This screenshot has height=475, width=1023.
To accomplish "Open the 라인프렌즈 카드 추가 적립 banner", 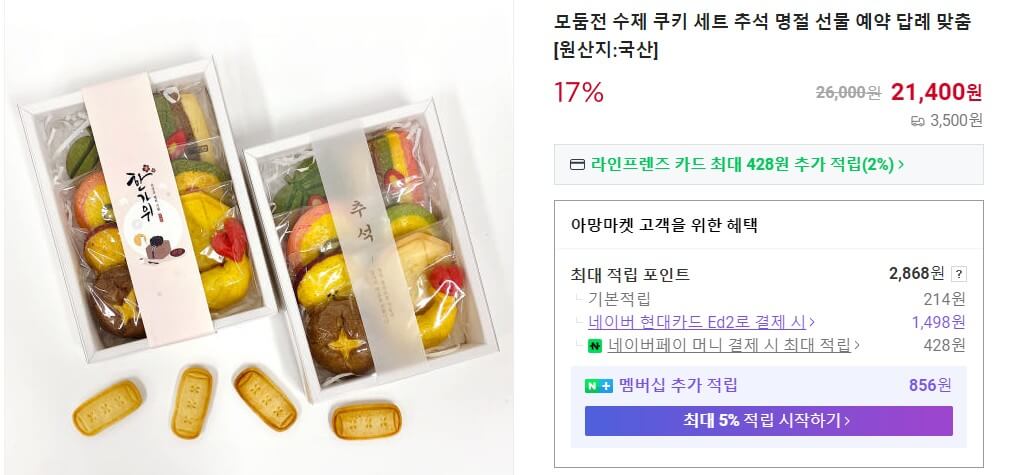I will 768,165.
